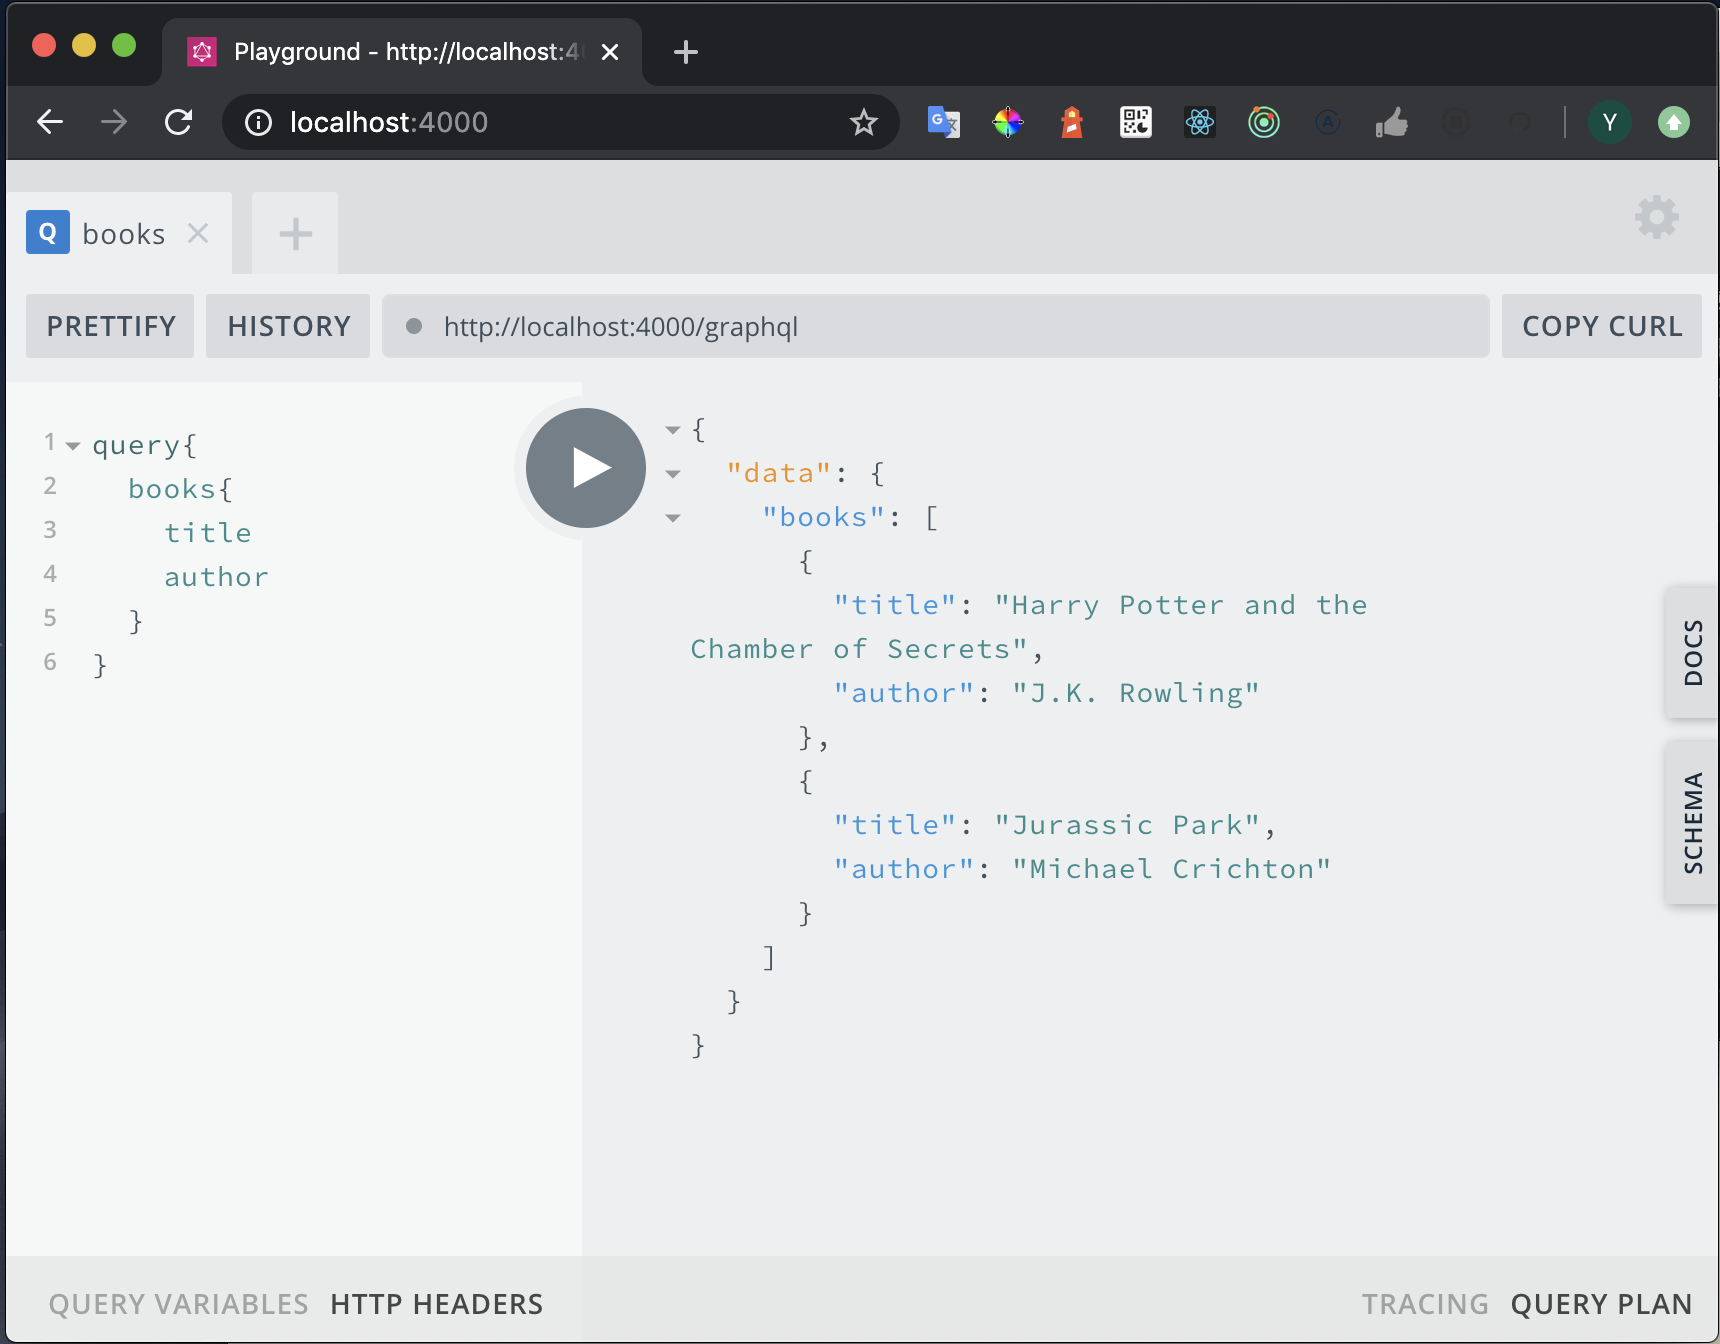Image resolution: width=1720 pixels, height=1344 pixels.
Task: Click the address bar showing localhost:4000
Action: point(560,122)
